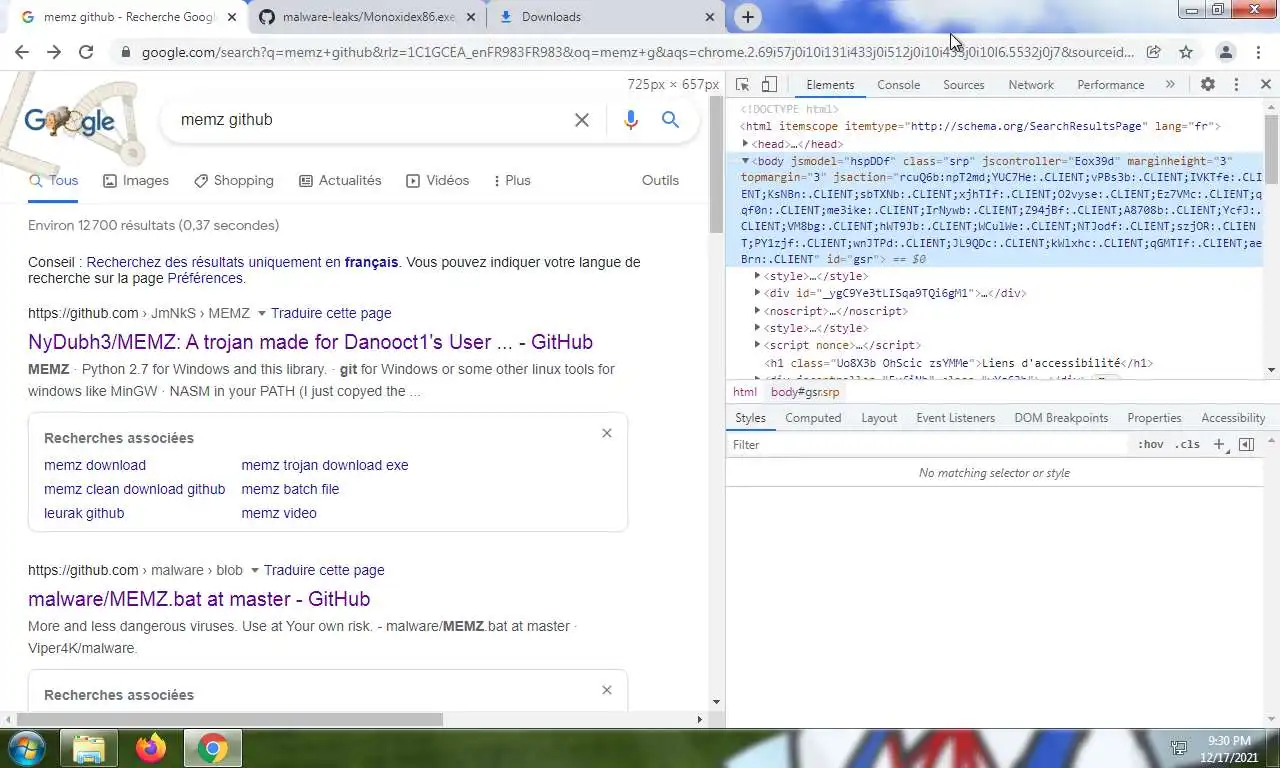Image resolution: width=1280 pixels, height=768 pixels.
Task: Activate DevTools inspect element picker
Action: (743, 85)
